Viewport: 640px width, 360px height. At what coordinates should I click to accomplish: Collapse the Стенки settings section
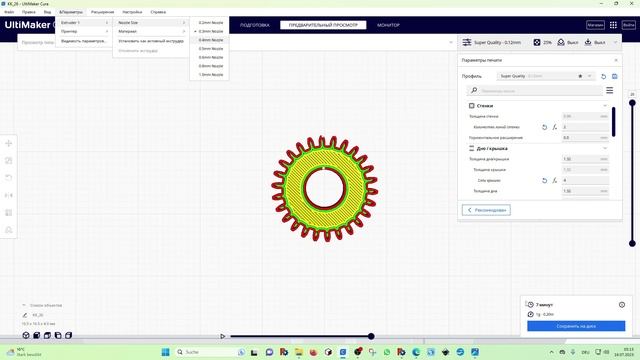(x=605, y=106)
